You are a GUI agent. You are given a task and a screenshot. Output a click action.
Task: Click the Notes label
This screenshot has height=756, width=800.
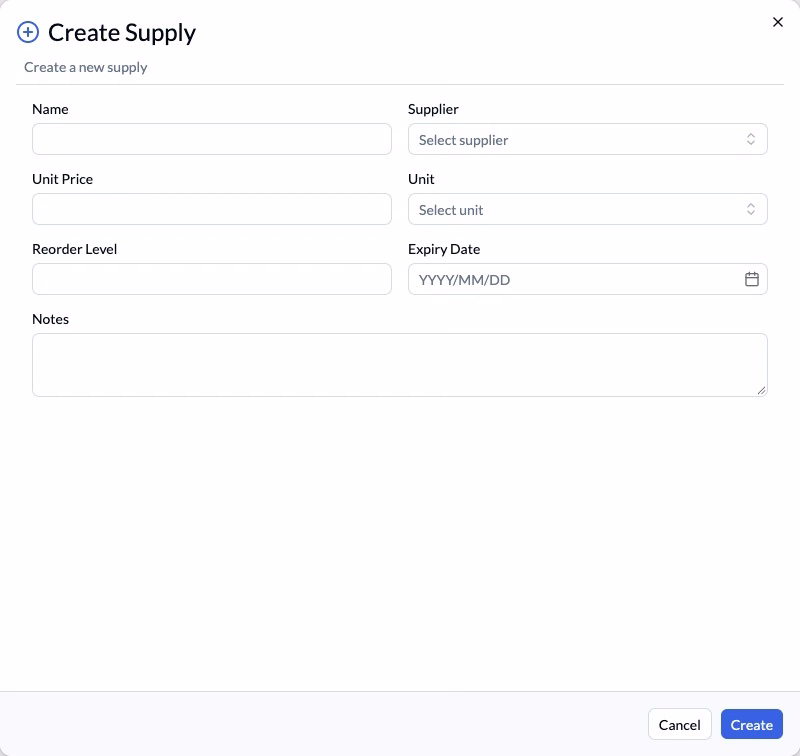(x=51, y=319)
